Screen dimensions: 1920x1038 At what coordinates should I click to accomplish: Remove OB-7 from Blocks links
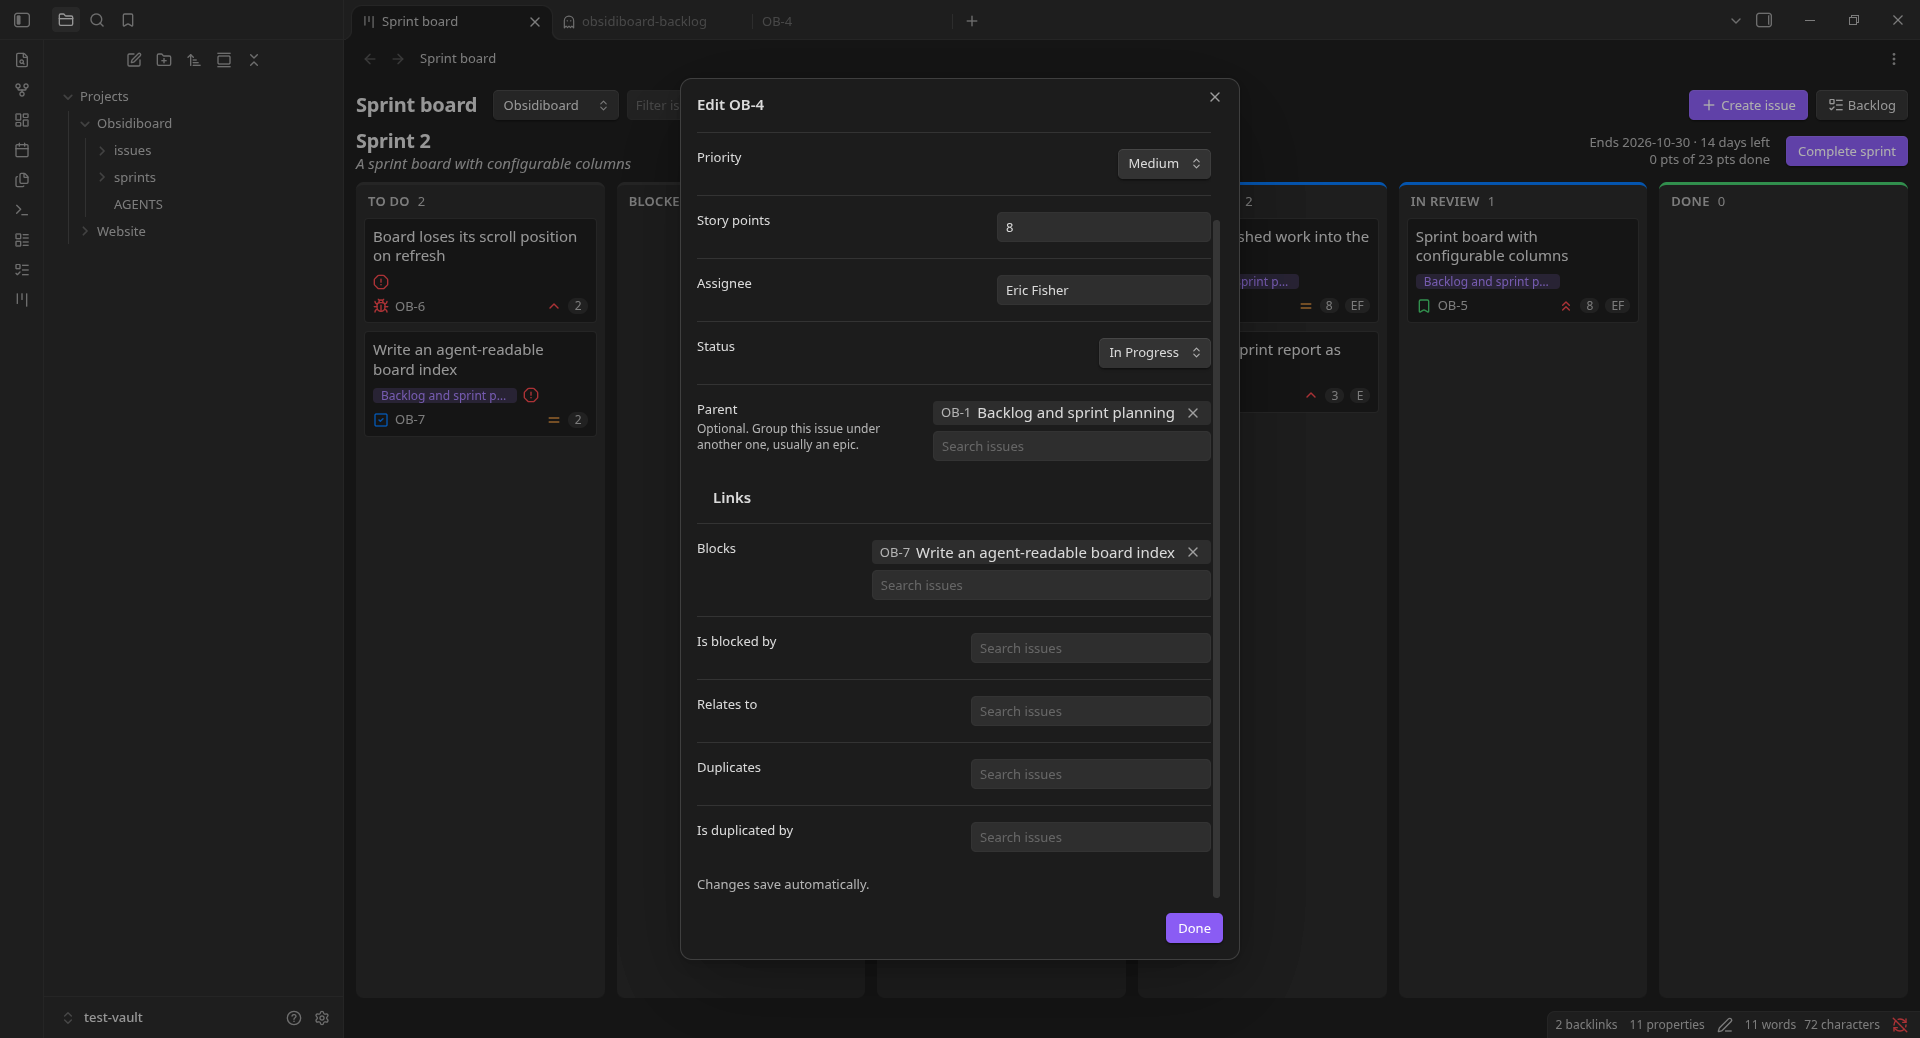point(1193,552)
